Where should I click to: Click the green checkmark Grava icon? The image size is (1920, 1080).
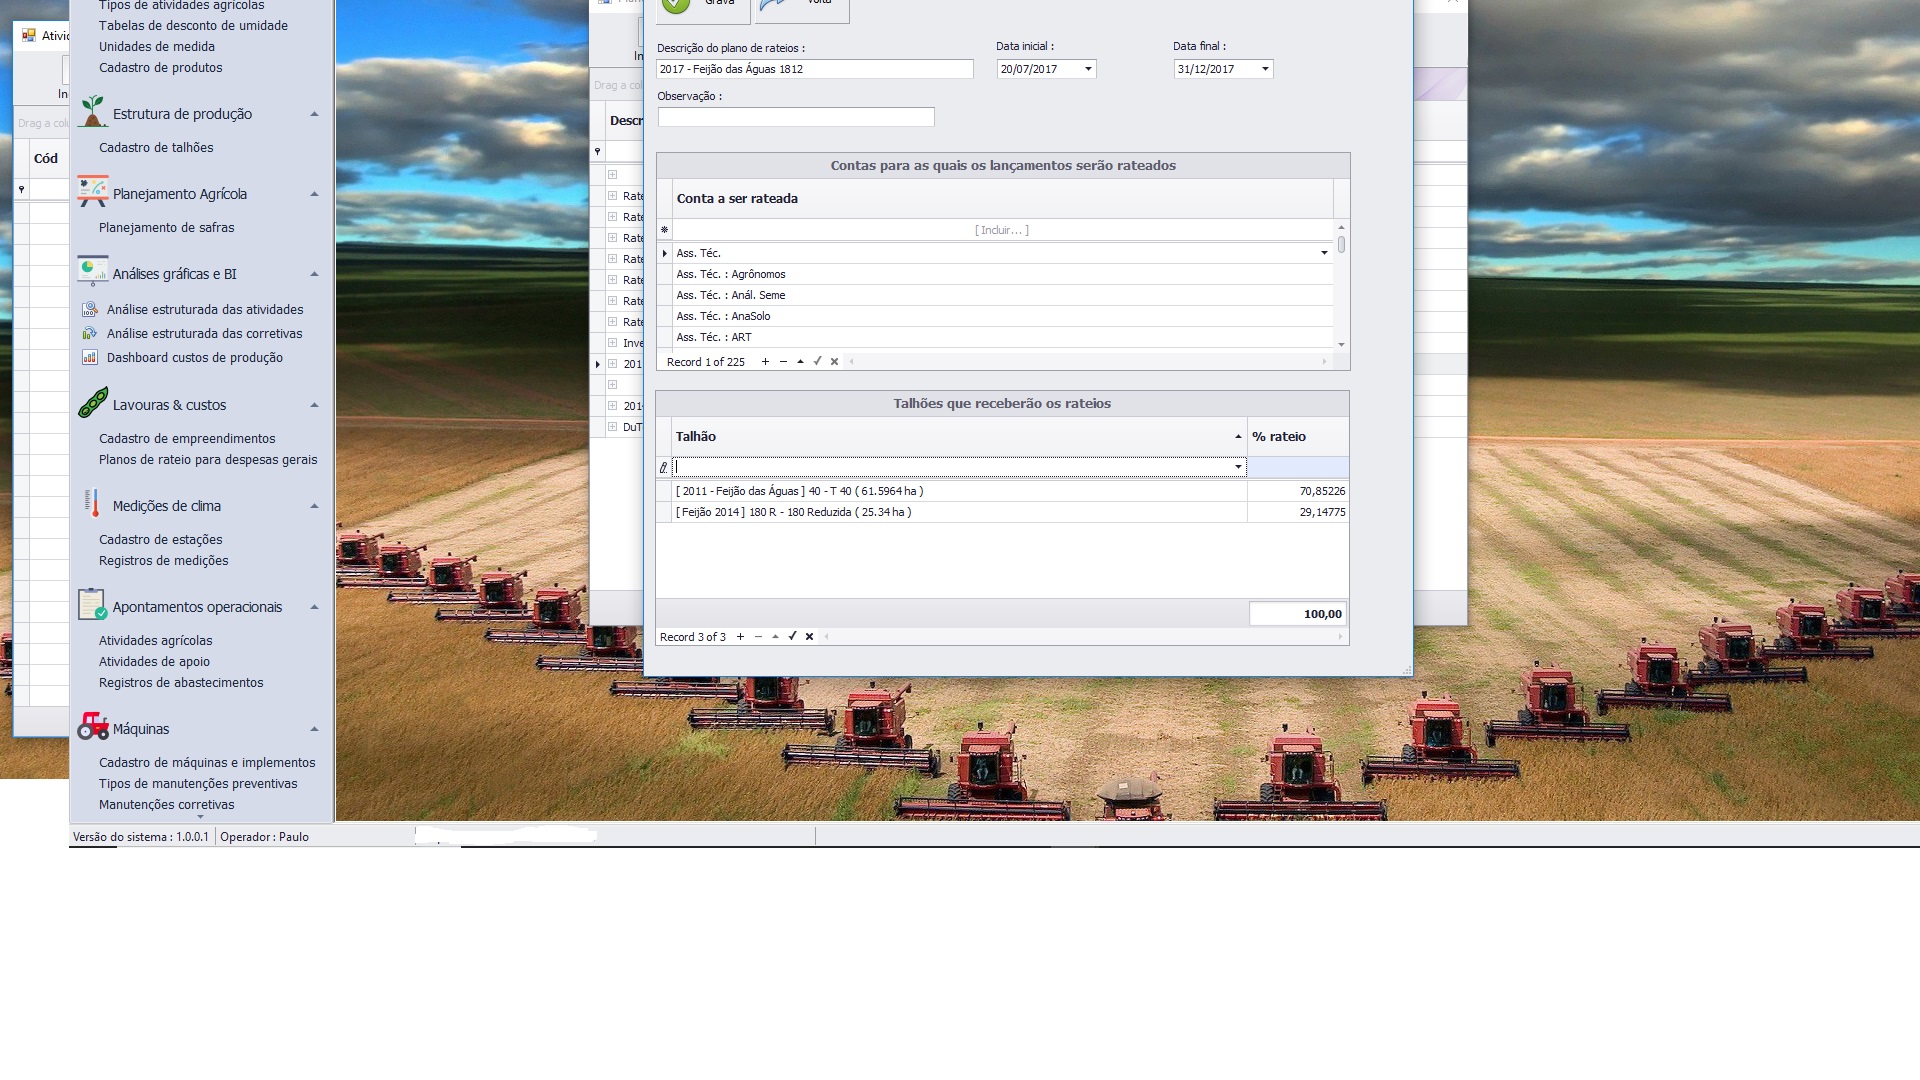point(676,5)
